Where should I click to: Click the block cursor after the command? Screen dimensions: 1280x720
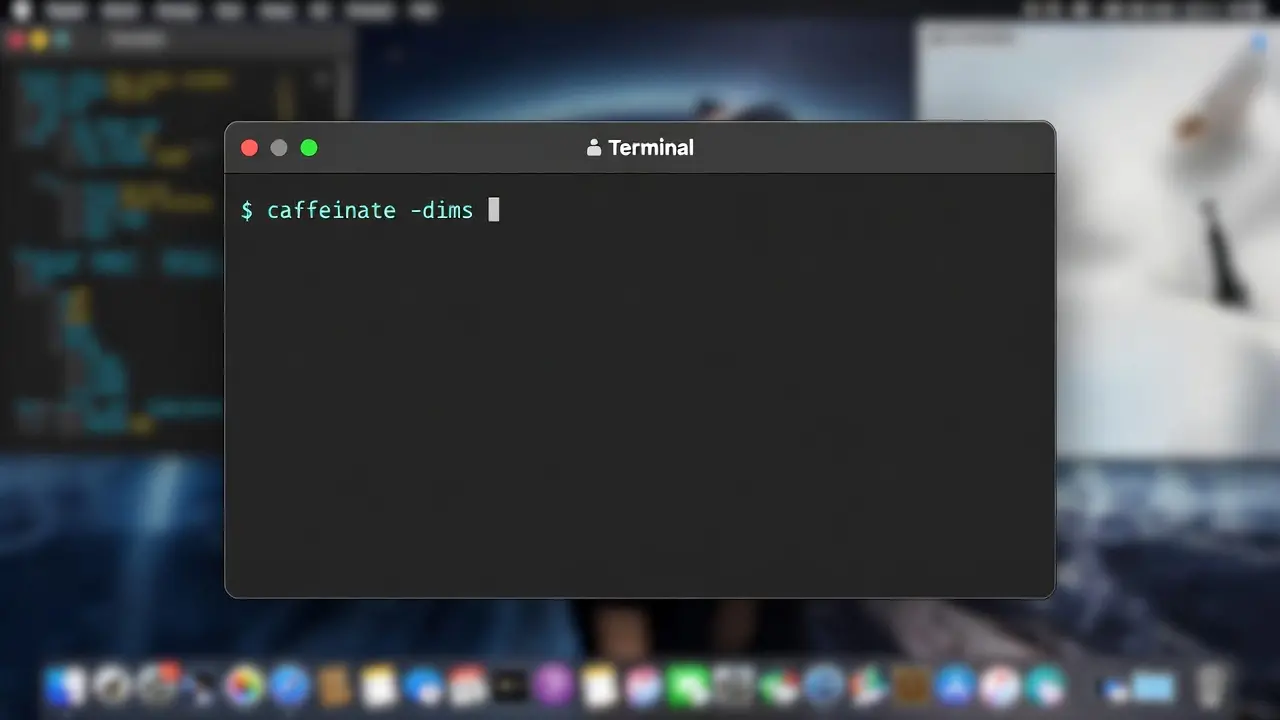point(493,209)
